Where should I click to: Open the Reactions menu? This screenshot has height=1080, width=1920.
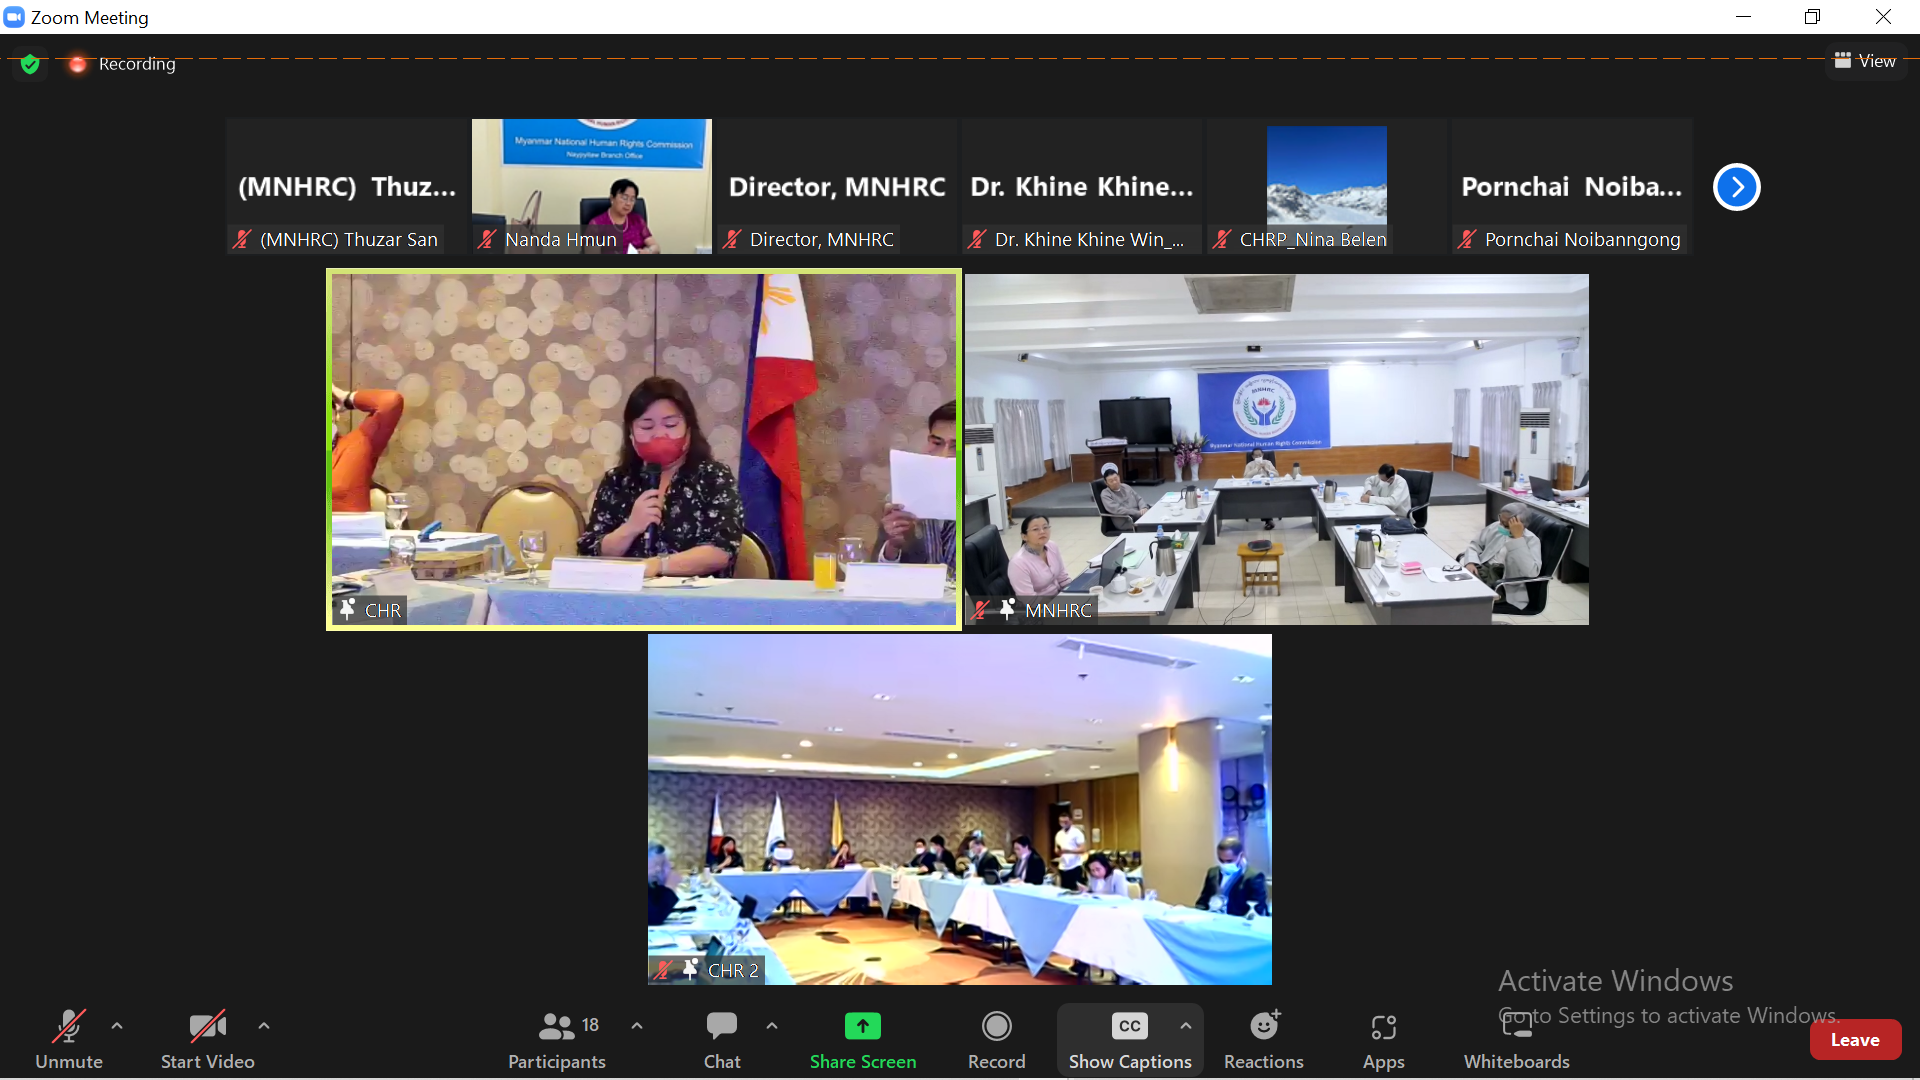click(x=1264, y=1039)
